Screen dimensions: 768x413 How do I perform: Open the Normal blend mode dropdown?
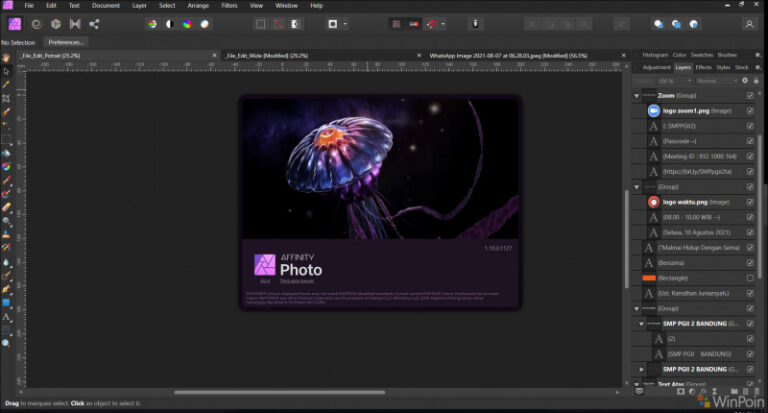tap(716, 81)
